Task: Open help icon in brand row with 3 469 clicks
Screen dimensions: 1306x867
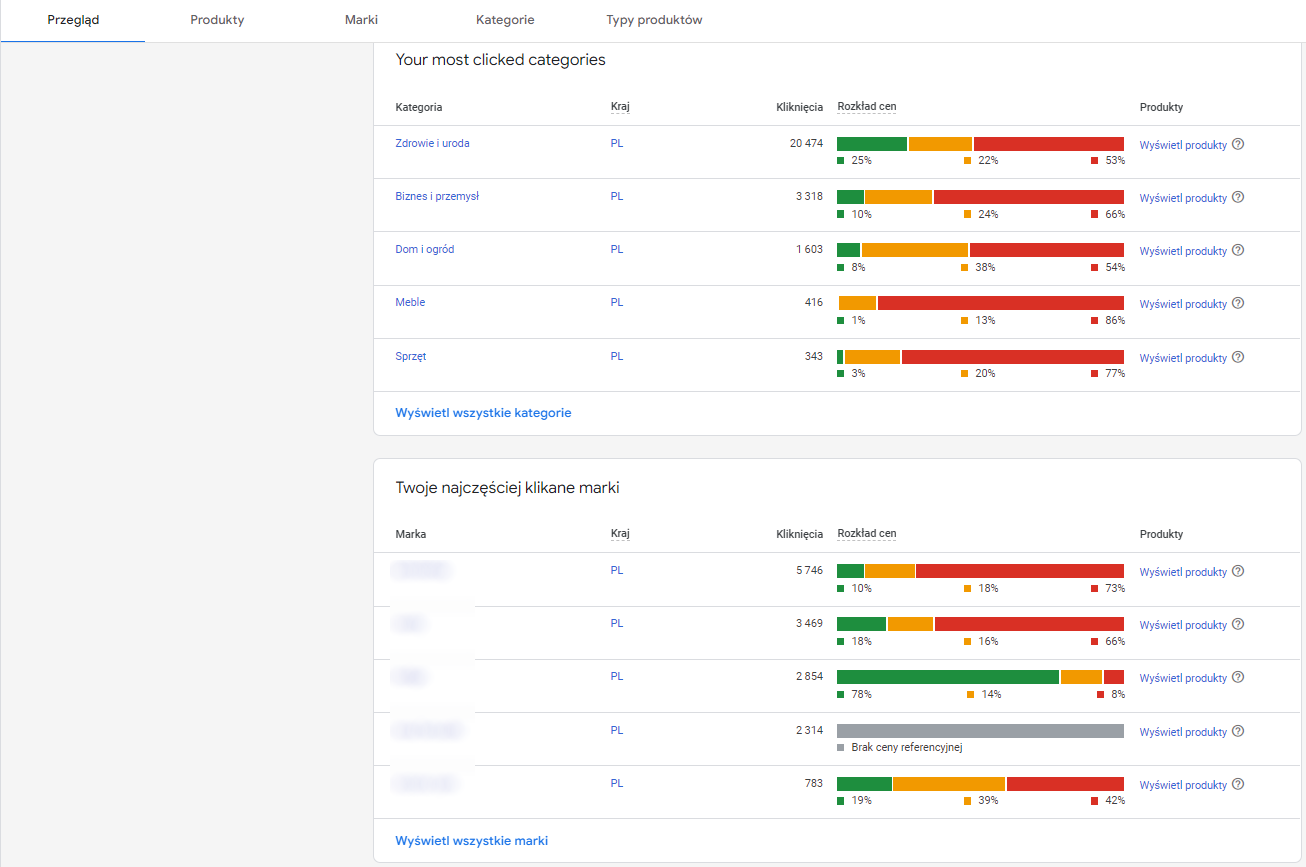Action: point(1238,624)
